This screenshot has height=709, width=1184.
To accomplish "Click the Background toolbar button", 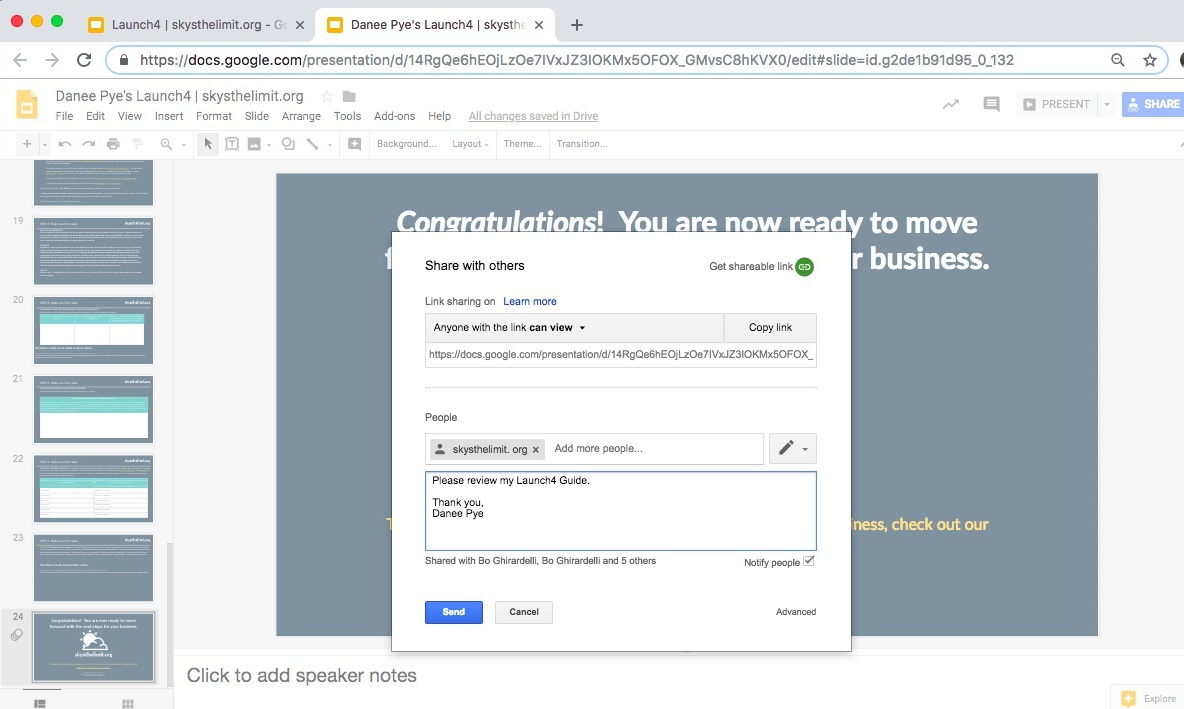I will [x=406, y=143].
